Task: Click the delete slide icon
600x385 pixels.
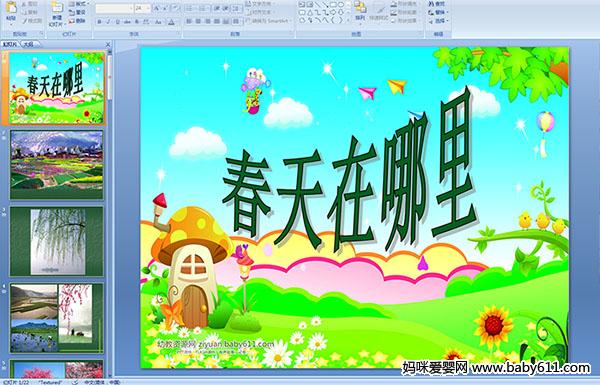Action: click(77, 21)
